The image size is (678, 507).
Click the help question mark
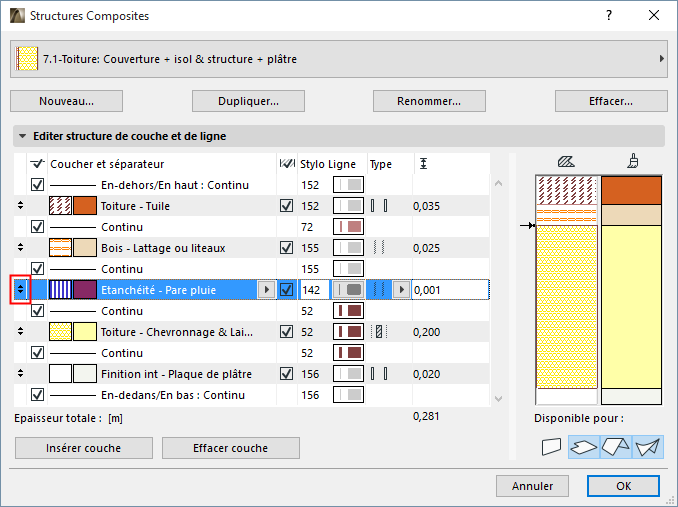coord(609,16)
